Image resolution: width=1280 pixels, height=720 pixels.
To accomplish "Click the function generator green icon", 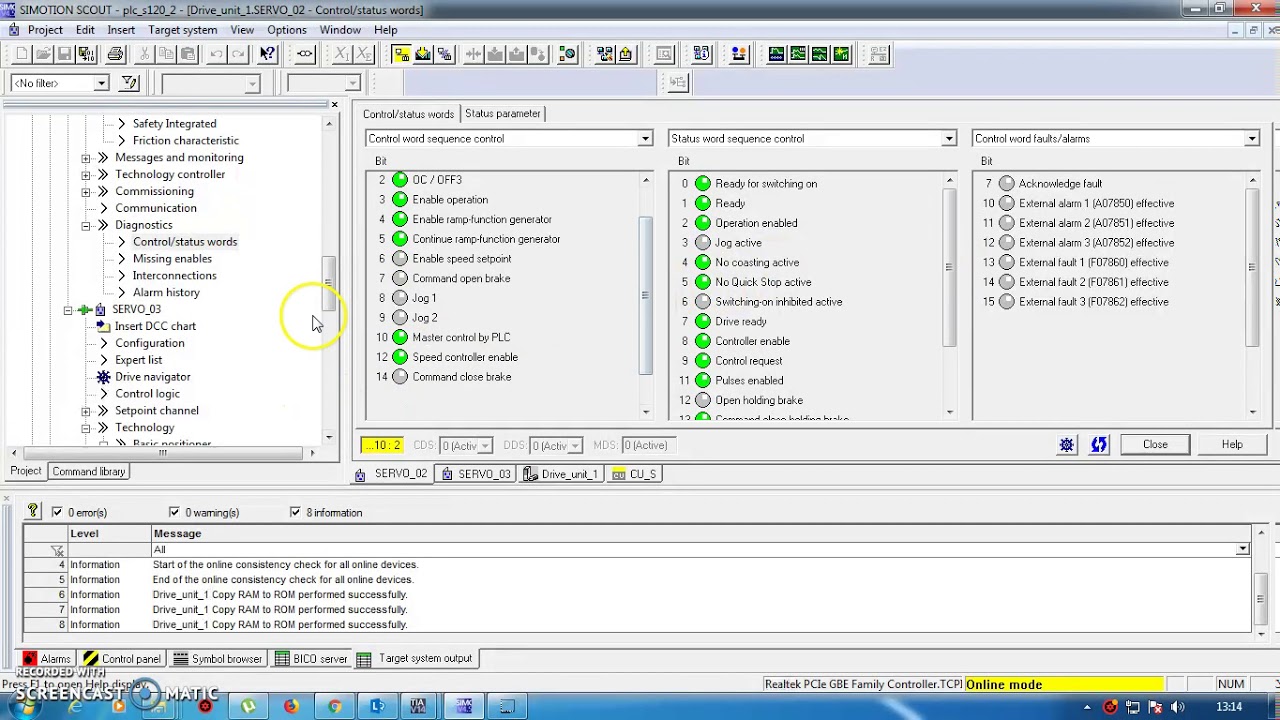I will (x=798, y=54).
